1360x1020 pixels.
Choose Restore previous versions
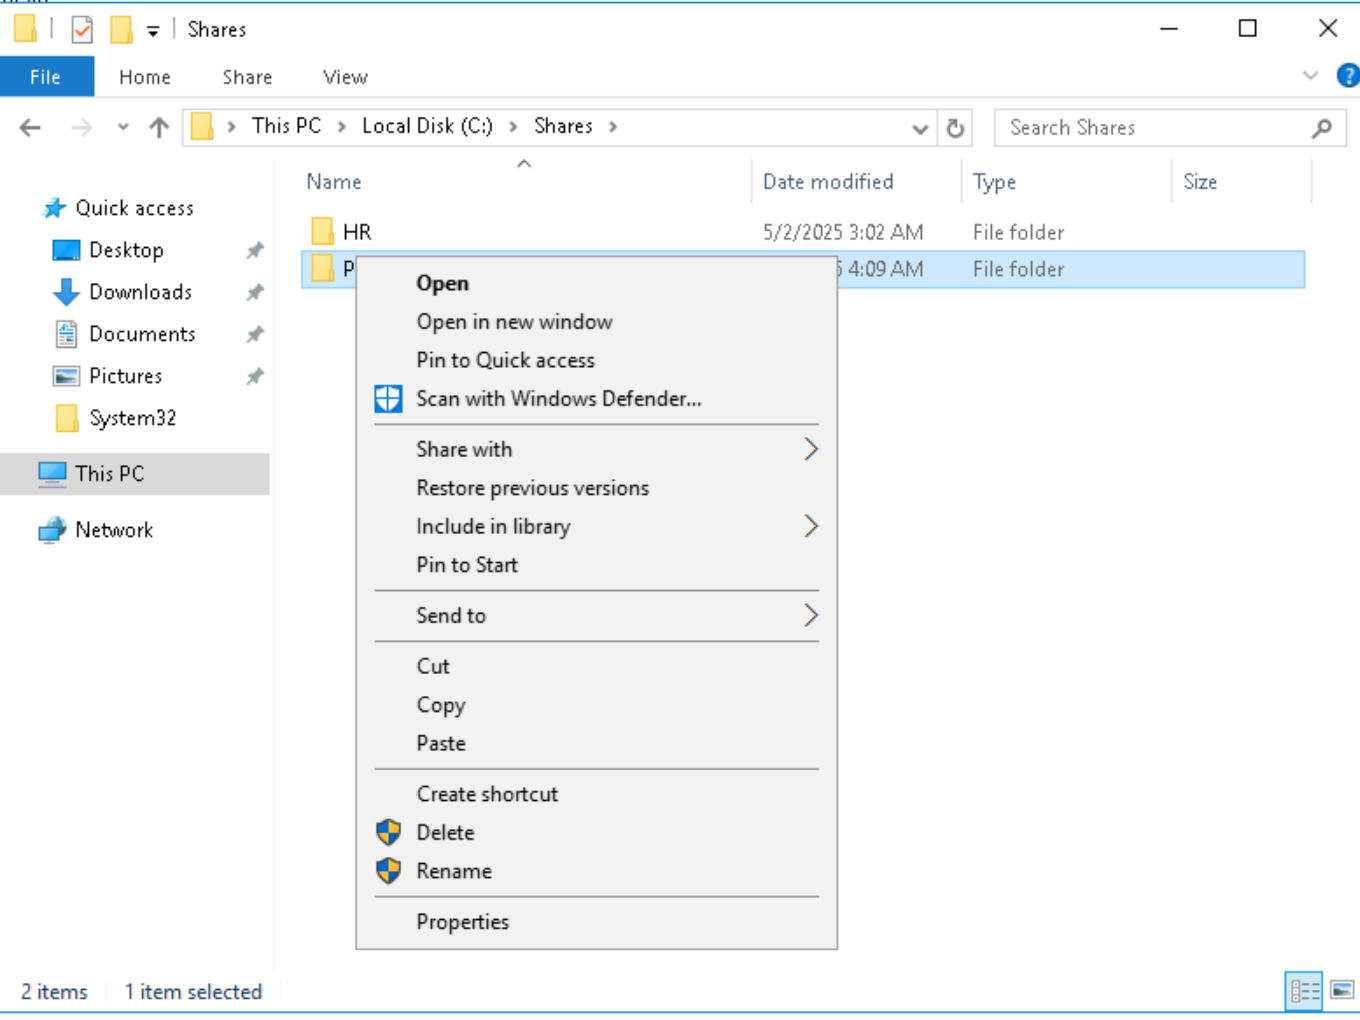[596, 488]
